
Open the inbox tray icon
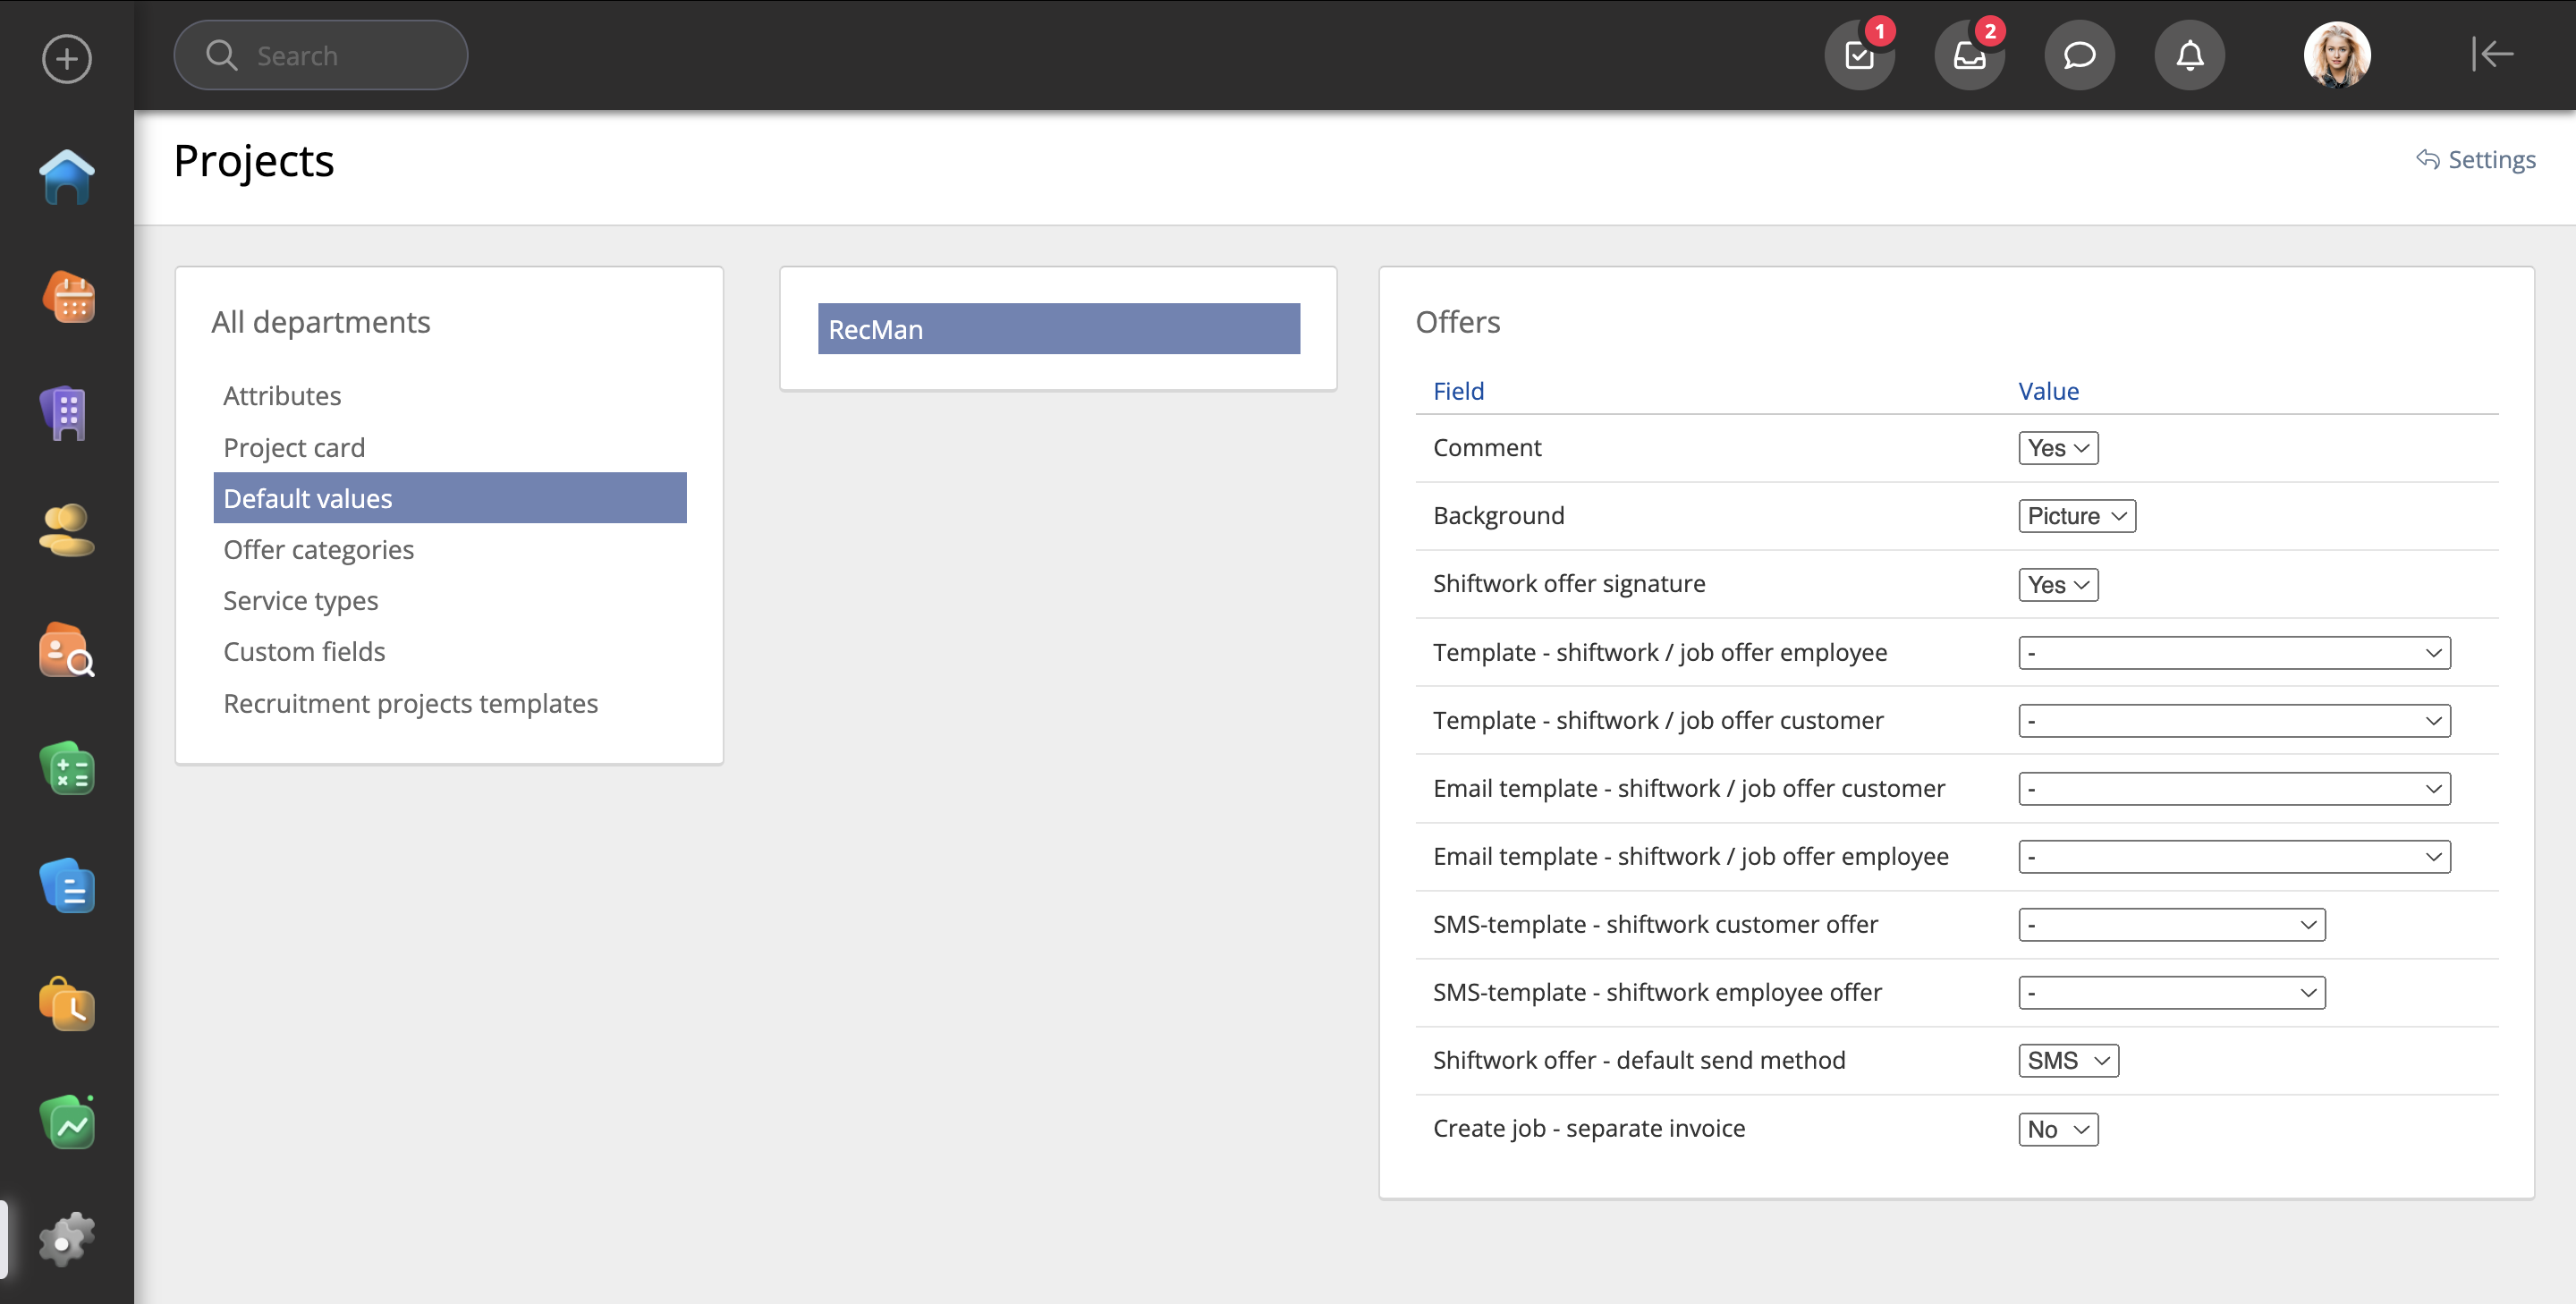1969,55
